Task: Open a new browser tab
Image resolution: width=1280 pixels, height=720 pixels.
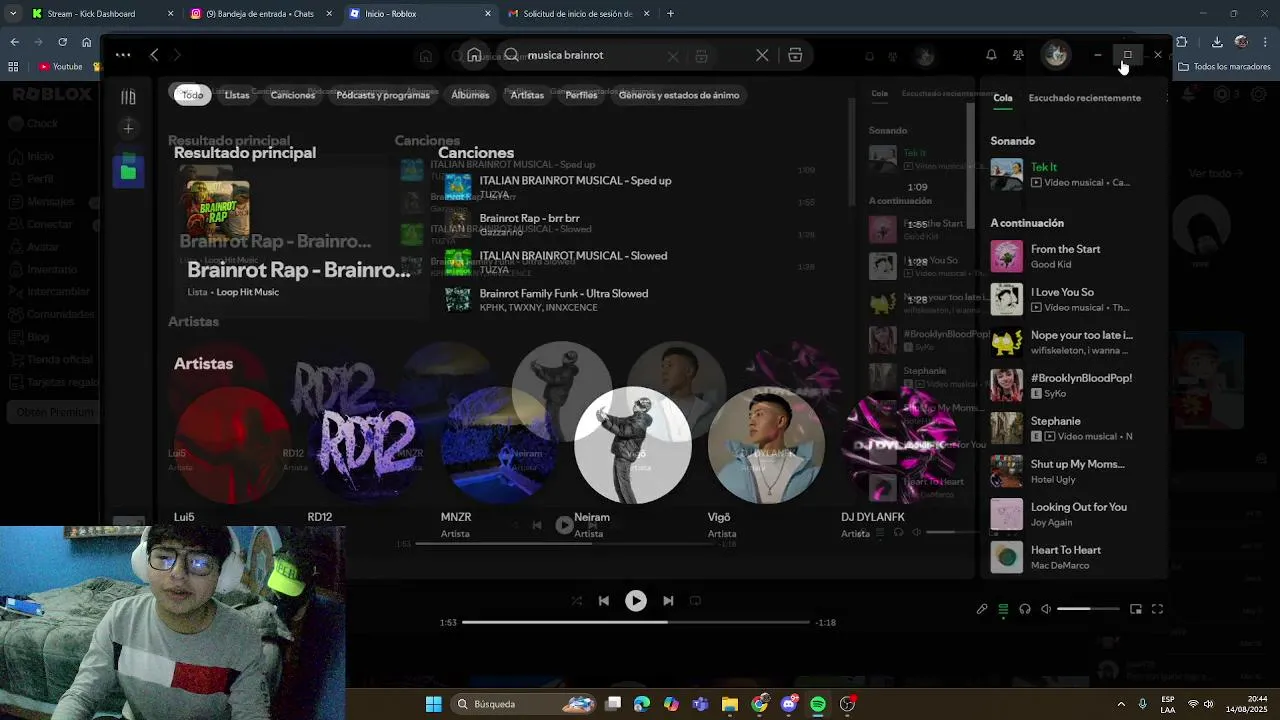Action: [x=670, y=14]
